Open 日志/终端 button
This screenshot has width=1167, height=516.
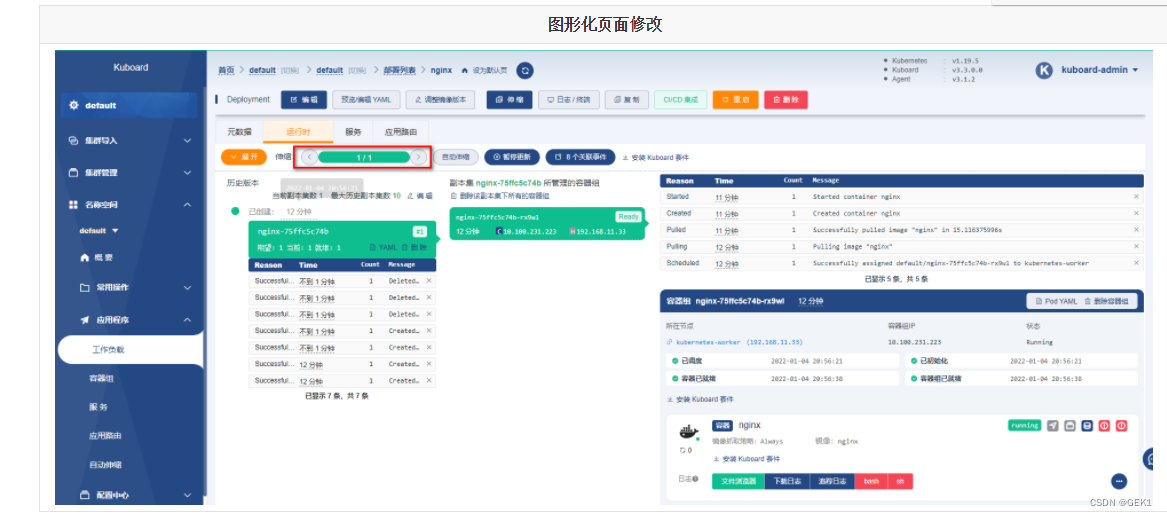pos(569,100)
